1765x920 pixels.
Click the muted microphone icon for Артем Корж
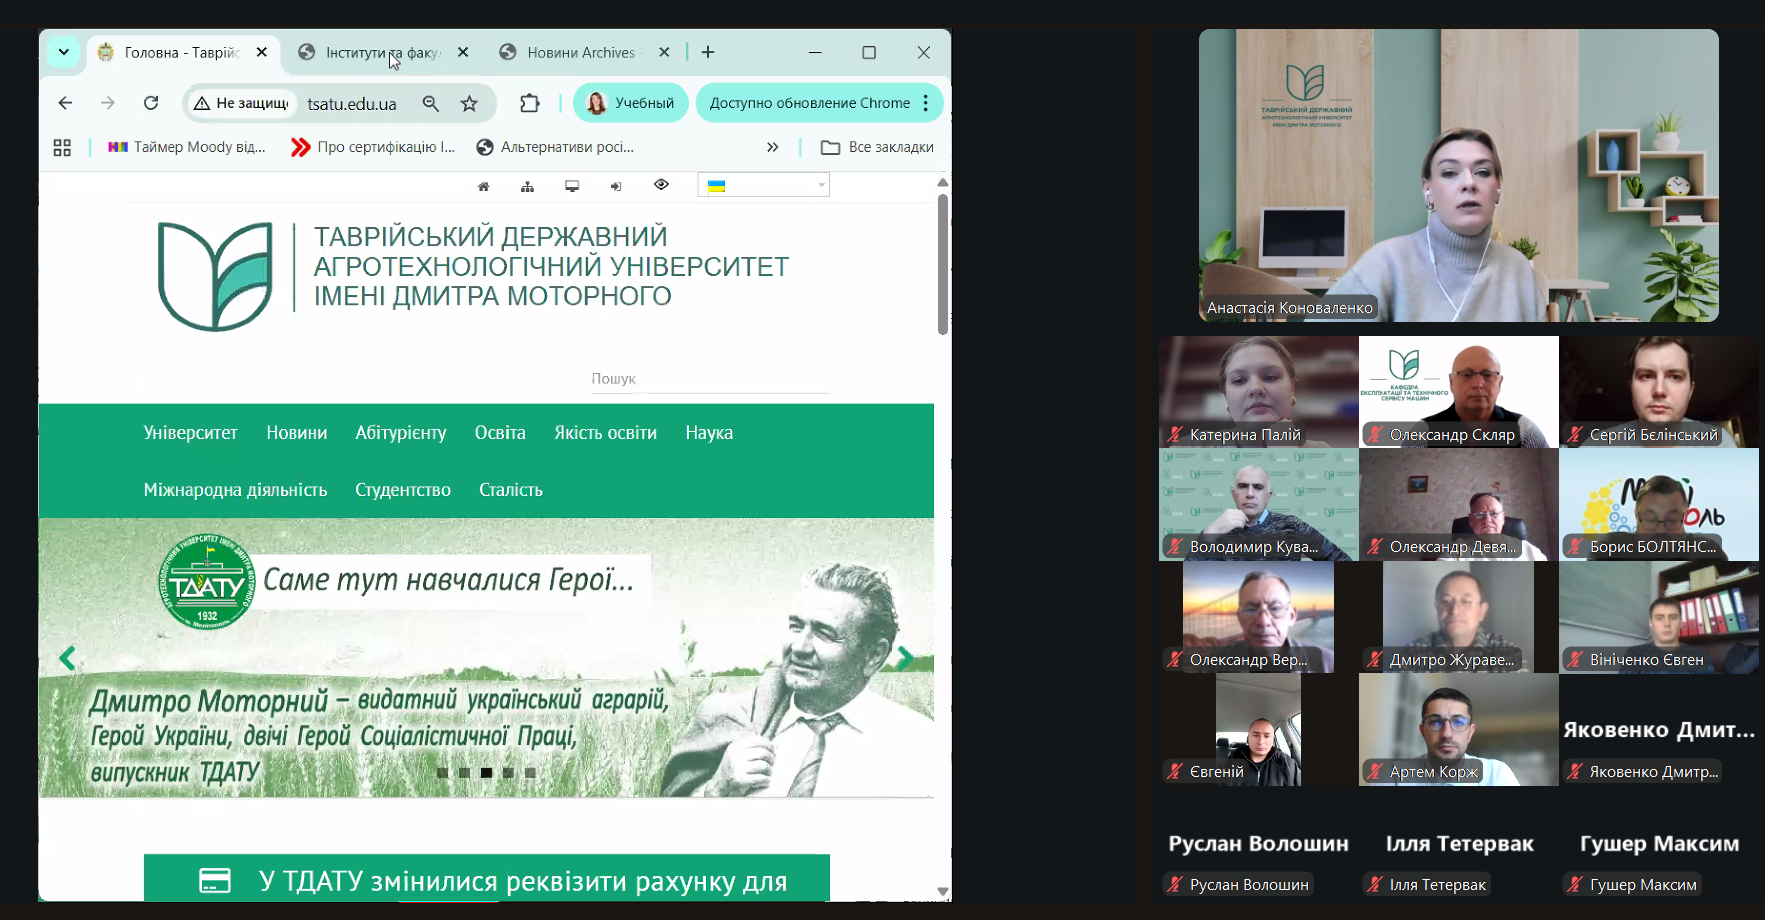pos(1375,772)
